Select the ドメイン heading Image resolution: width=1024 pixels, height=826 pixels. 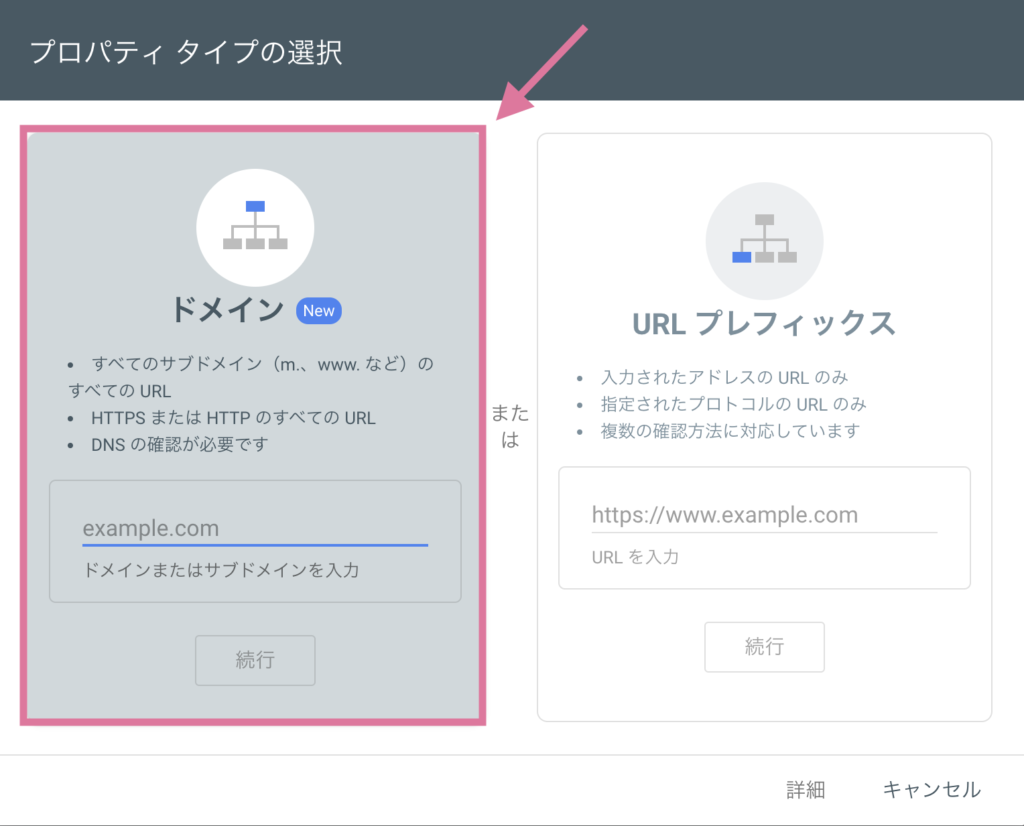pos(227,310)
